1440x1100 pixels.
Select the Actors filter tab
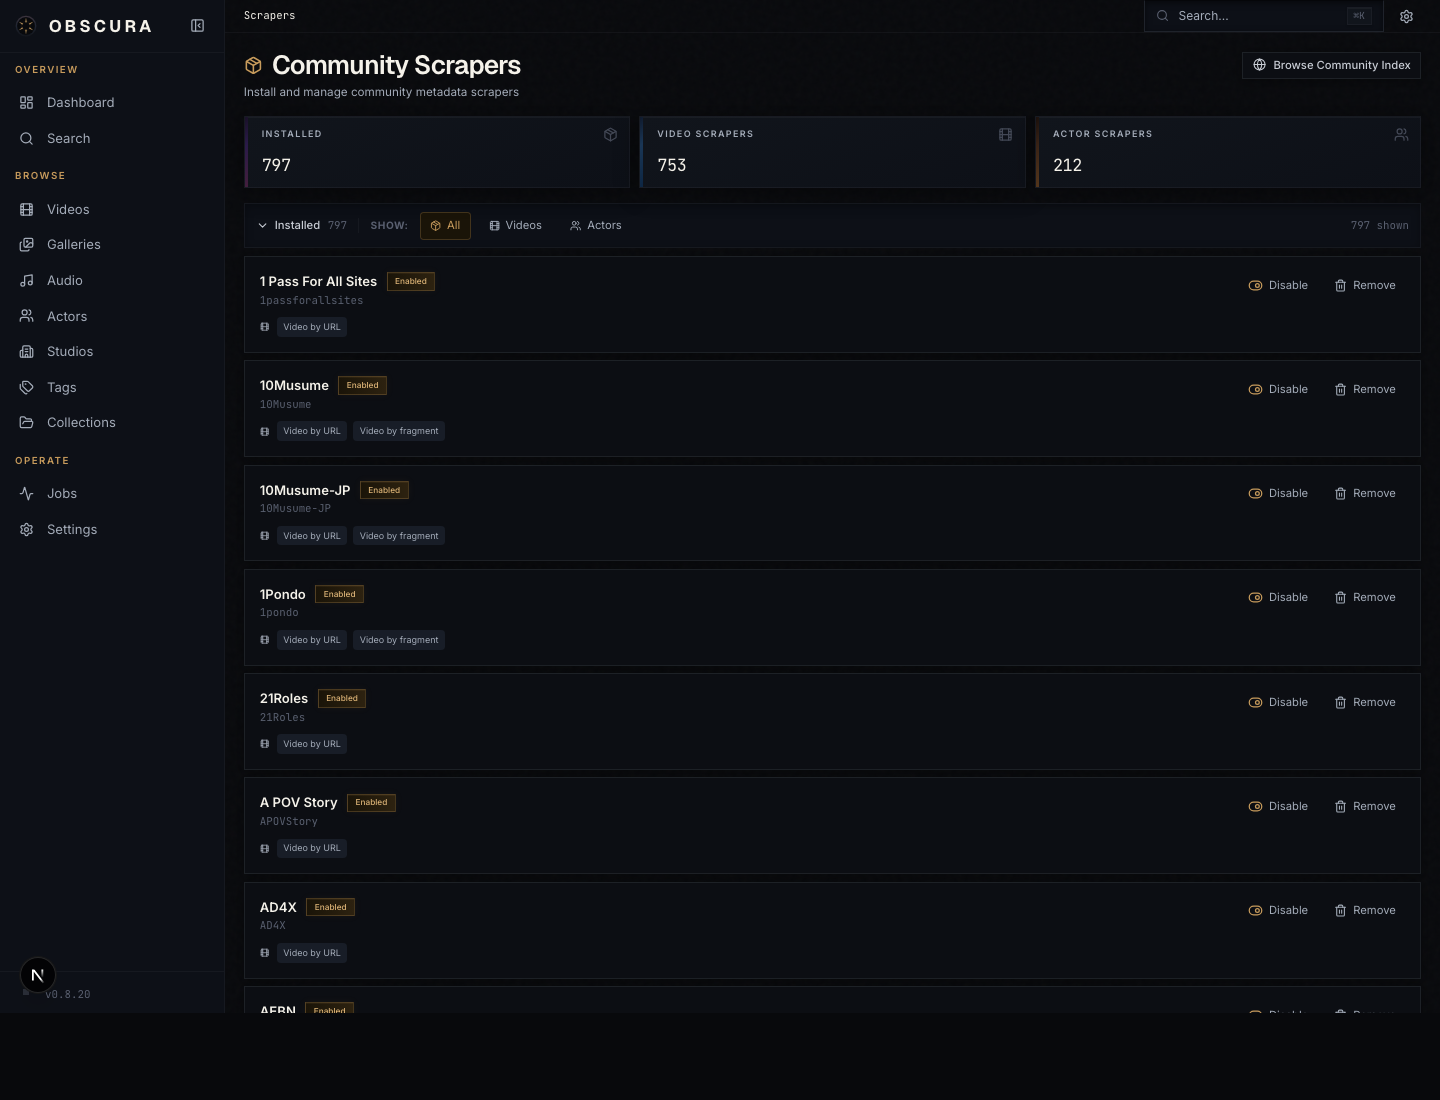point(595,226)
